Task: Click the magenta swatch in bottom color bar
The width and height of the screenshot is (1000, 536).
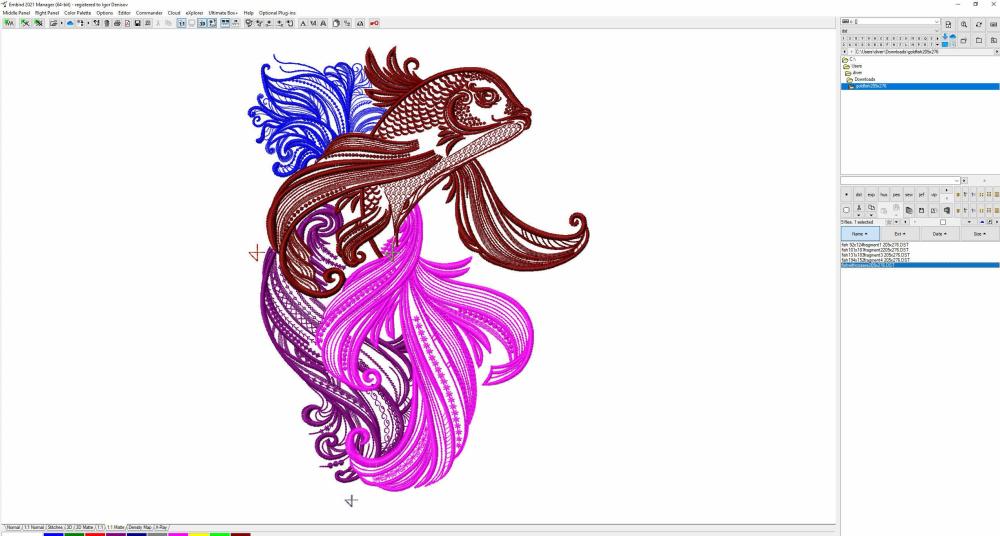Action: [x=178, y=534]
